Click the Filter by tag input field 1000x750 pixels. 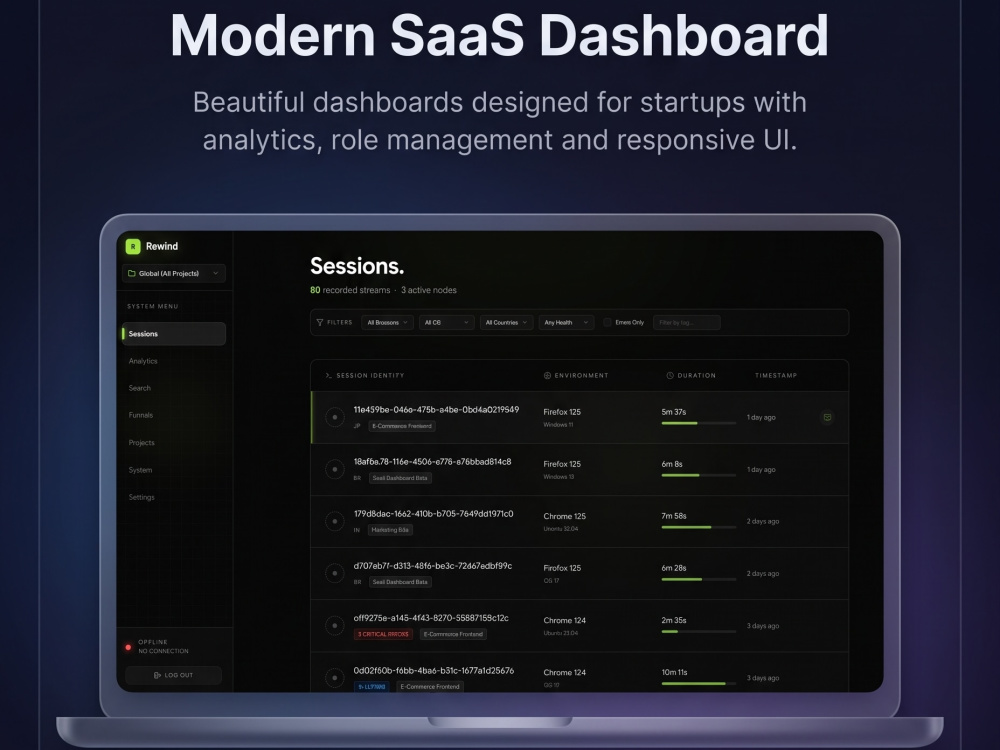tap(687, 323)
